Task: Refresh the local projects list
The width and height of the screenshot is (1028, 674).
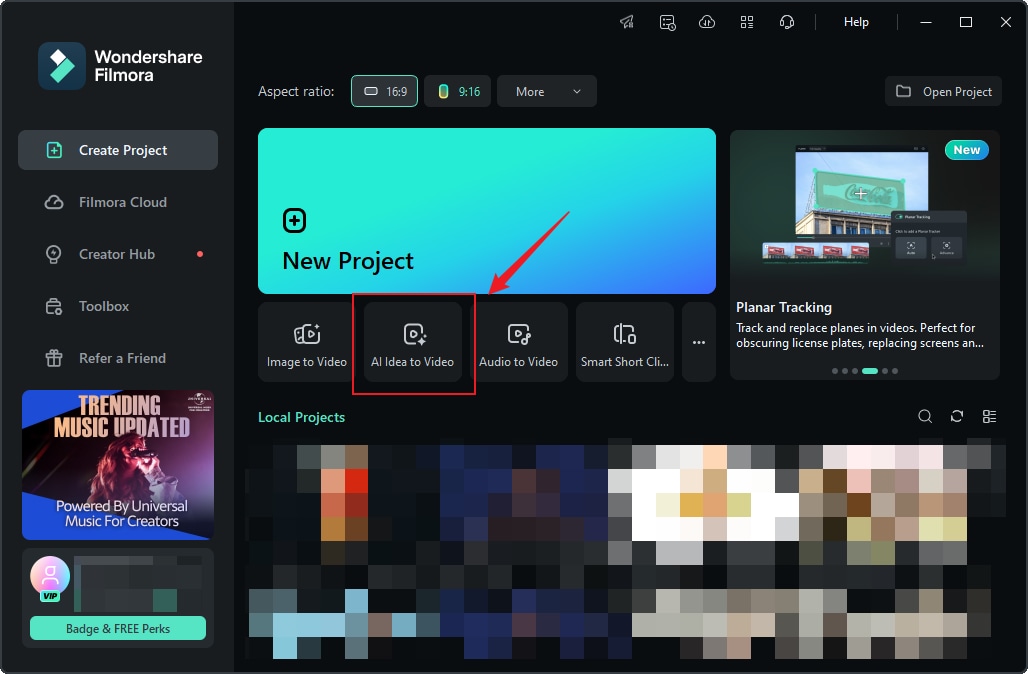Action: (x=957, y=416)
